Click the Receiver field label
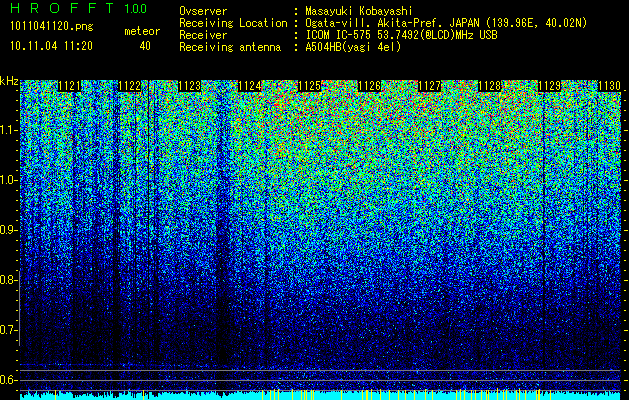This screenshot has width=629, height=400. tap(203, 35)
